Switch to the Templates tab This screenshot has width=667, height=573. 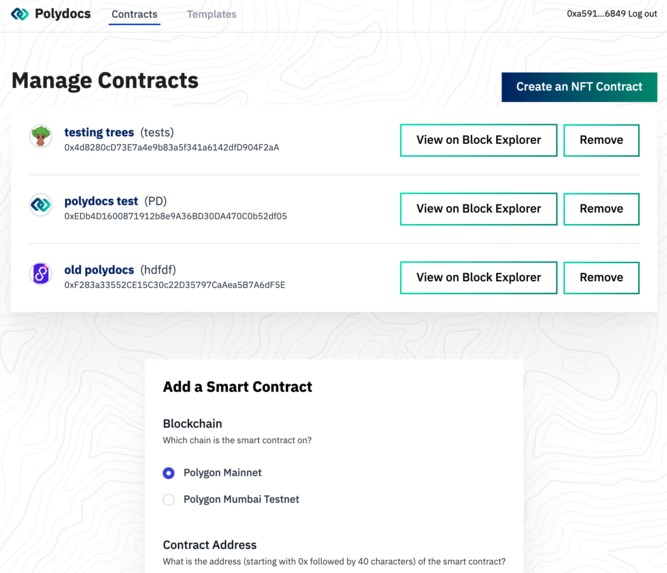pos(211,14)
